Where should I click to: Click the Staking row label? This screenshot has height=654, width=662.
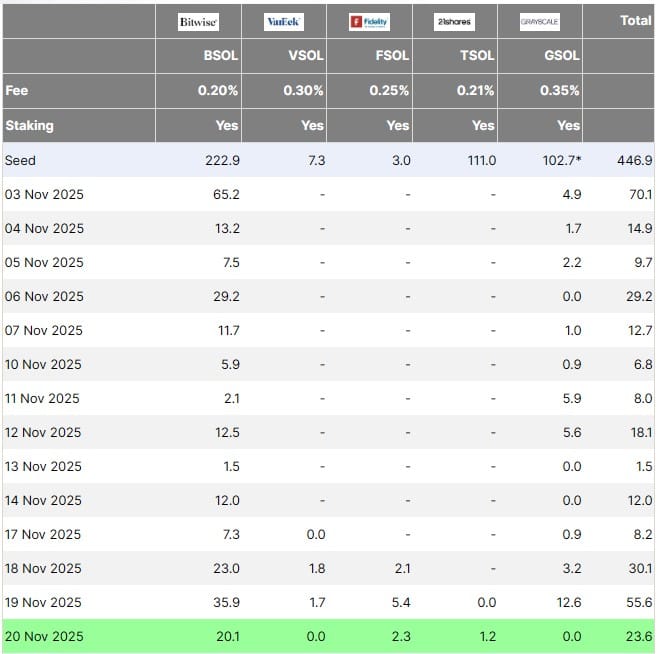click(x=30, y=126)
